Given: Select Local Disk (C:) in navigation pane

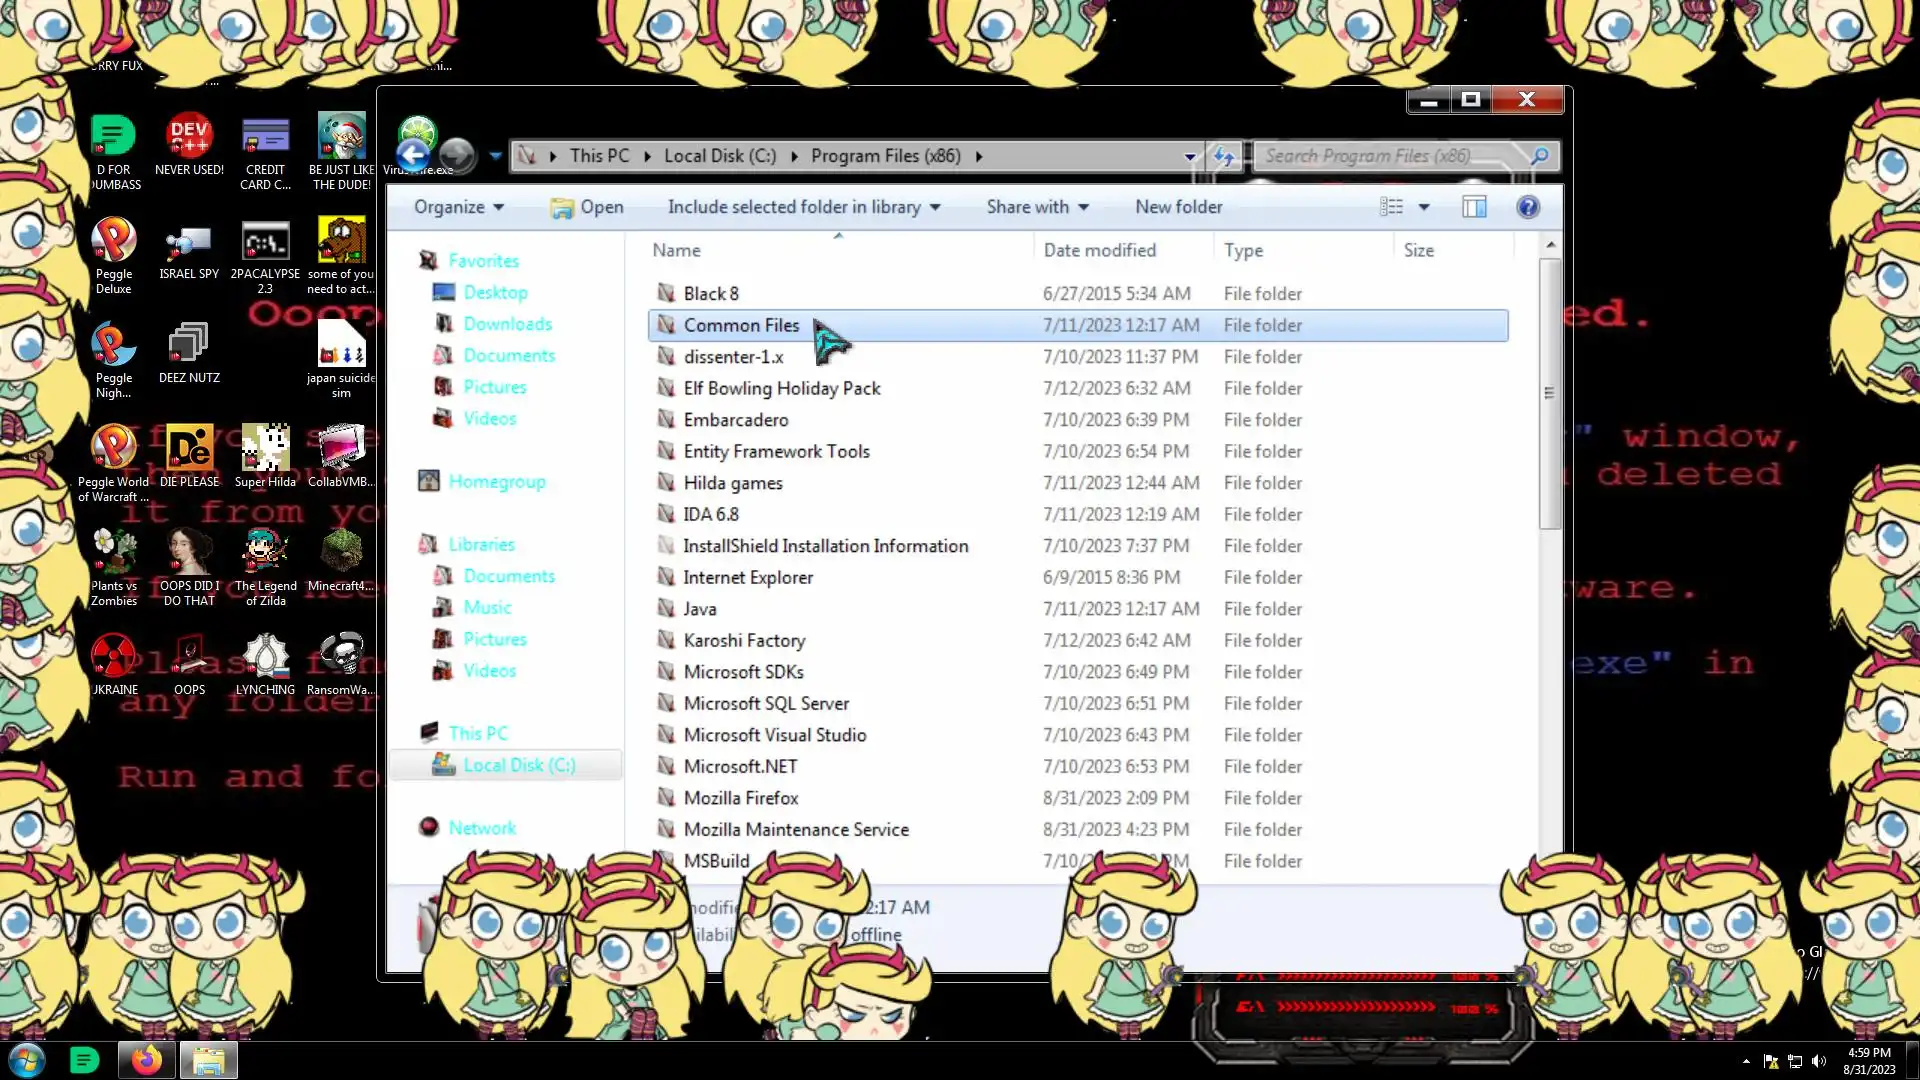Looking at the screenshot, I should tap(518, 765).
